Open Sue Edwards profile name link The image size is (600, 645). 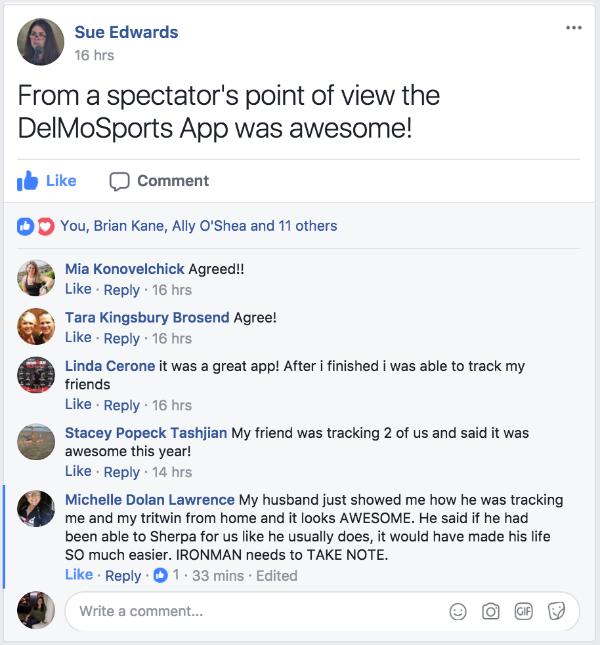pyautogui.click(x=126, y=32)
